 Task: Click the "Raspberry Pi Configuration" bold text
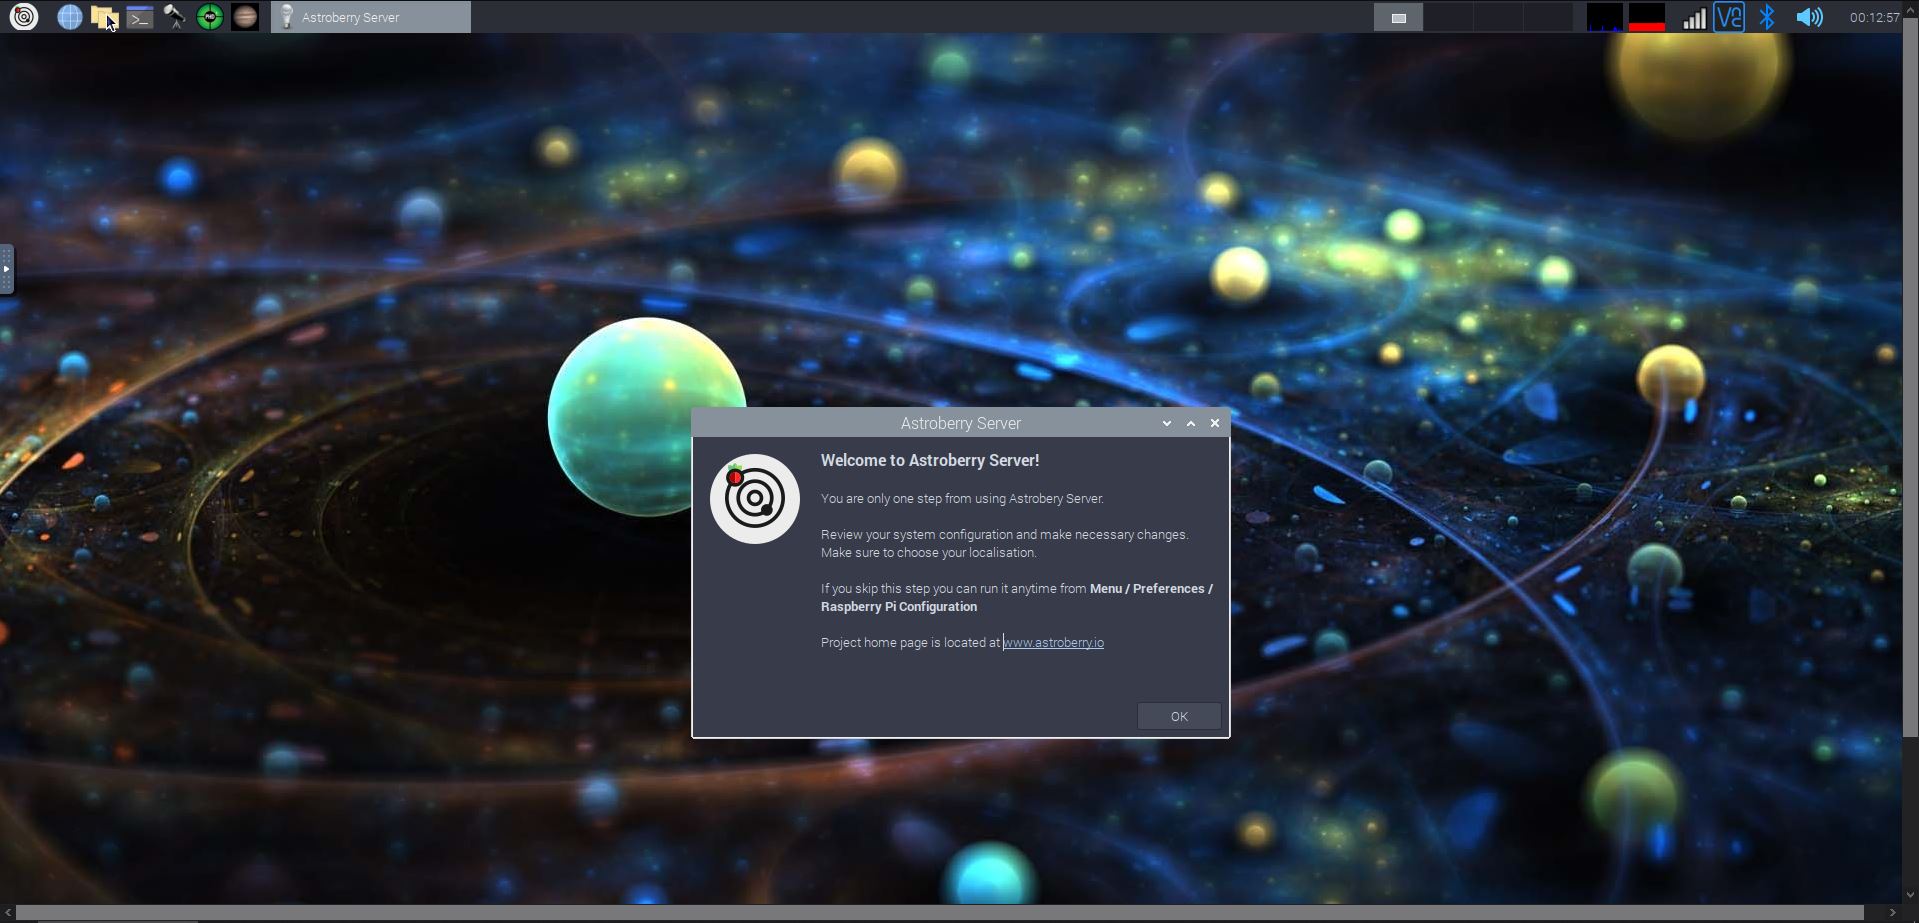(899, 606)
